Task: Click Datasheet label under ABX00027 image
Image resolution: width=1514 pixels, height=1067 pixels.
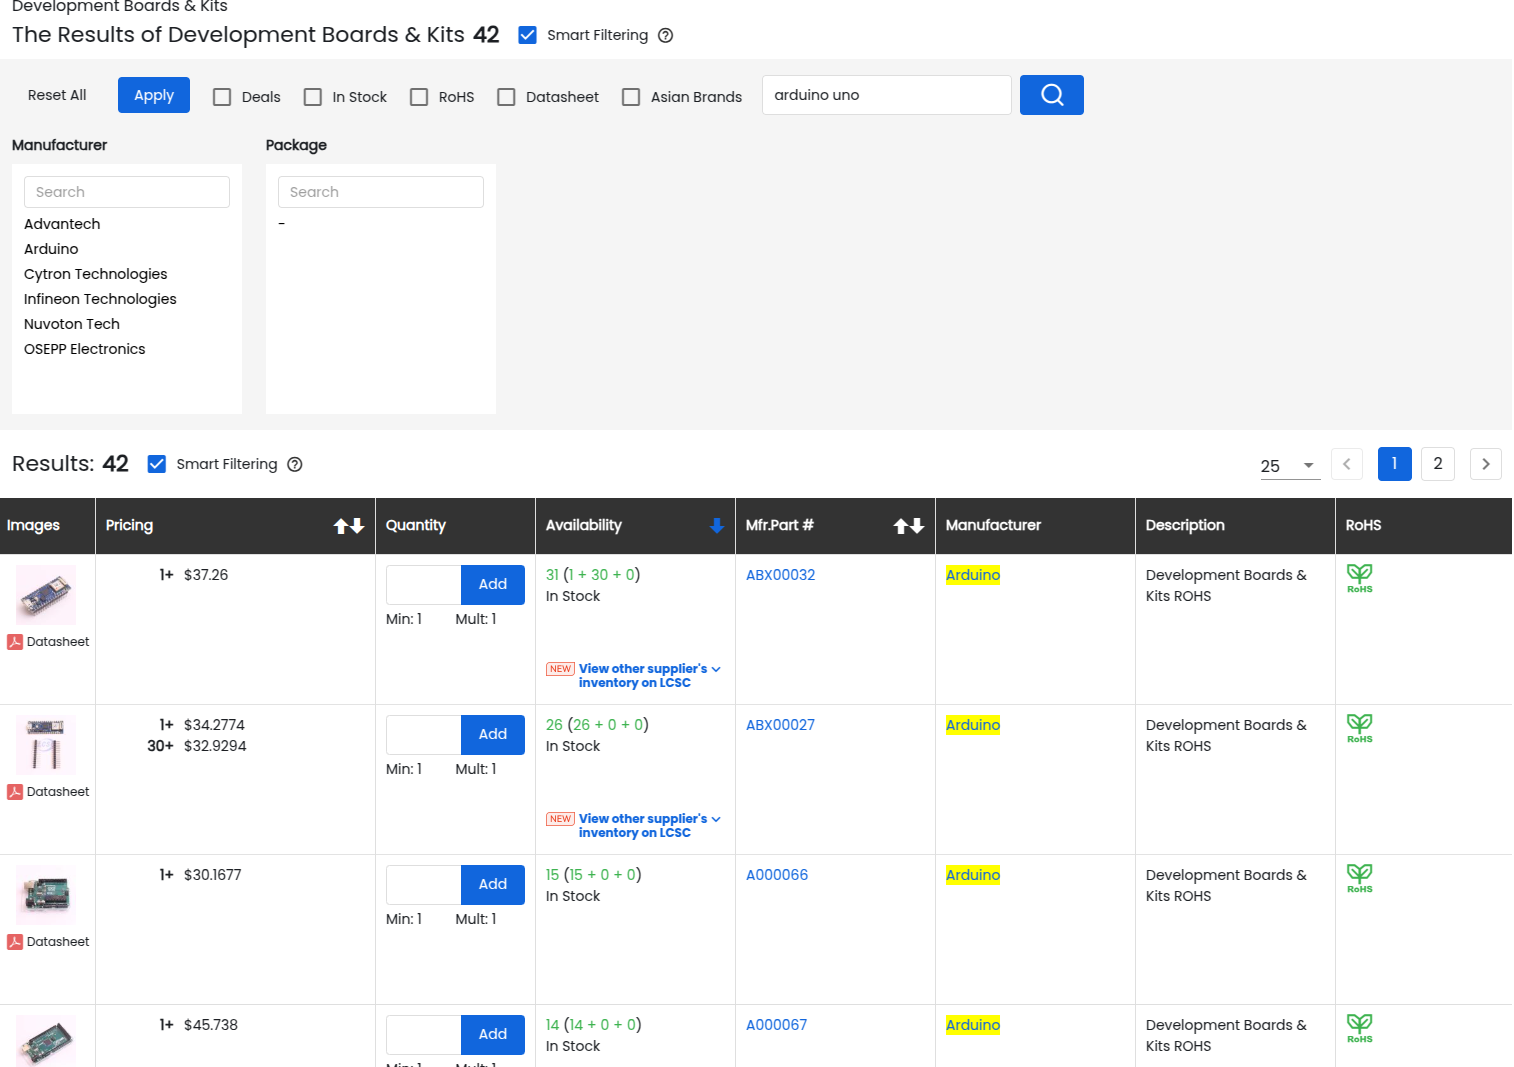Action: pos(58,792)
